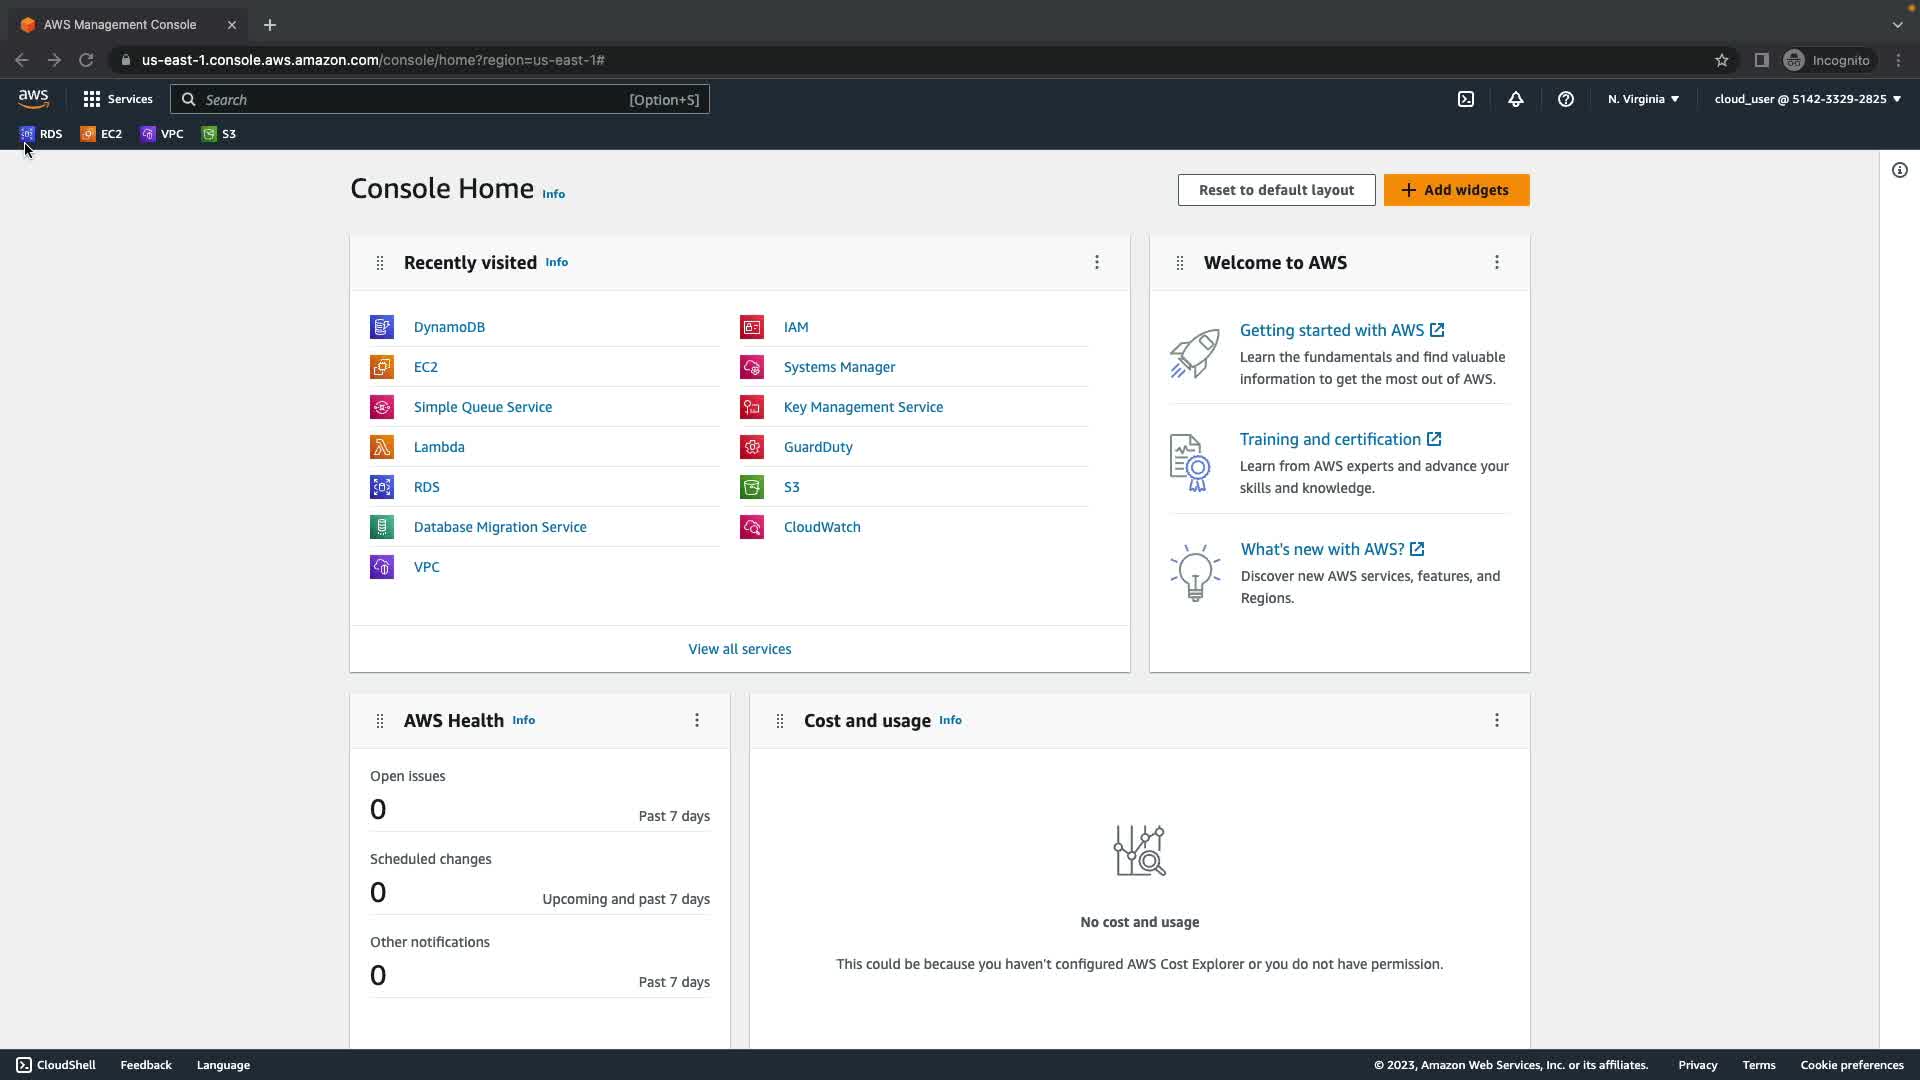
Task: Click the AWS logo home icon
Action: [x=33, y=98]
